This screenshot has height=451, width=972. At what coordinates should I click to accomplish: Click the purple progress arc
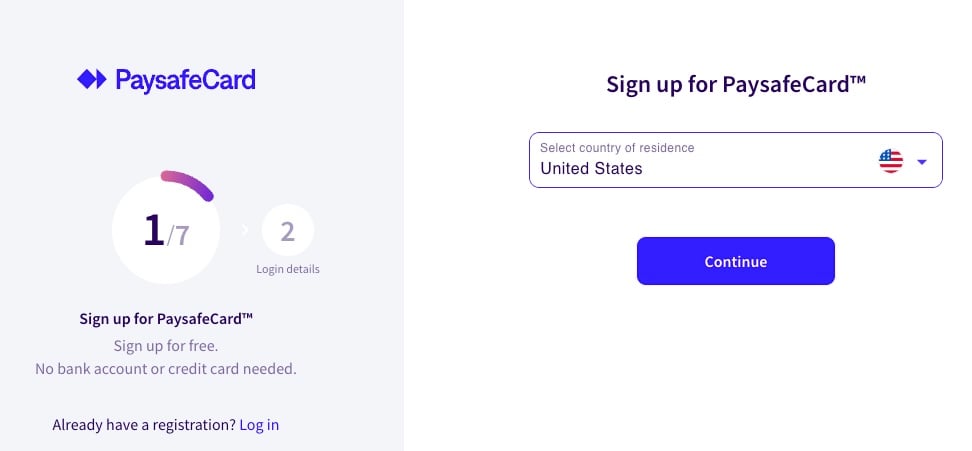(188, 182)
